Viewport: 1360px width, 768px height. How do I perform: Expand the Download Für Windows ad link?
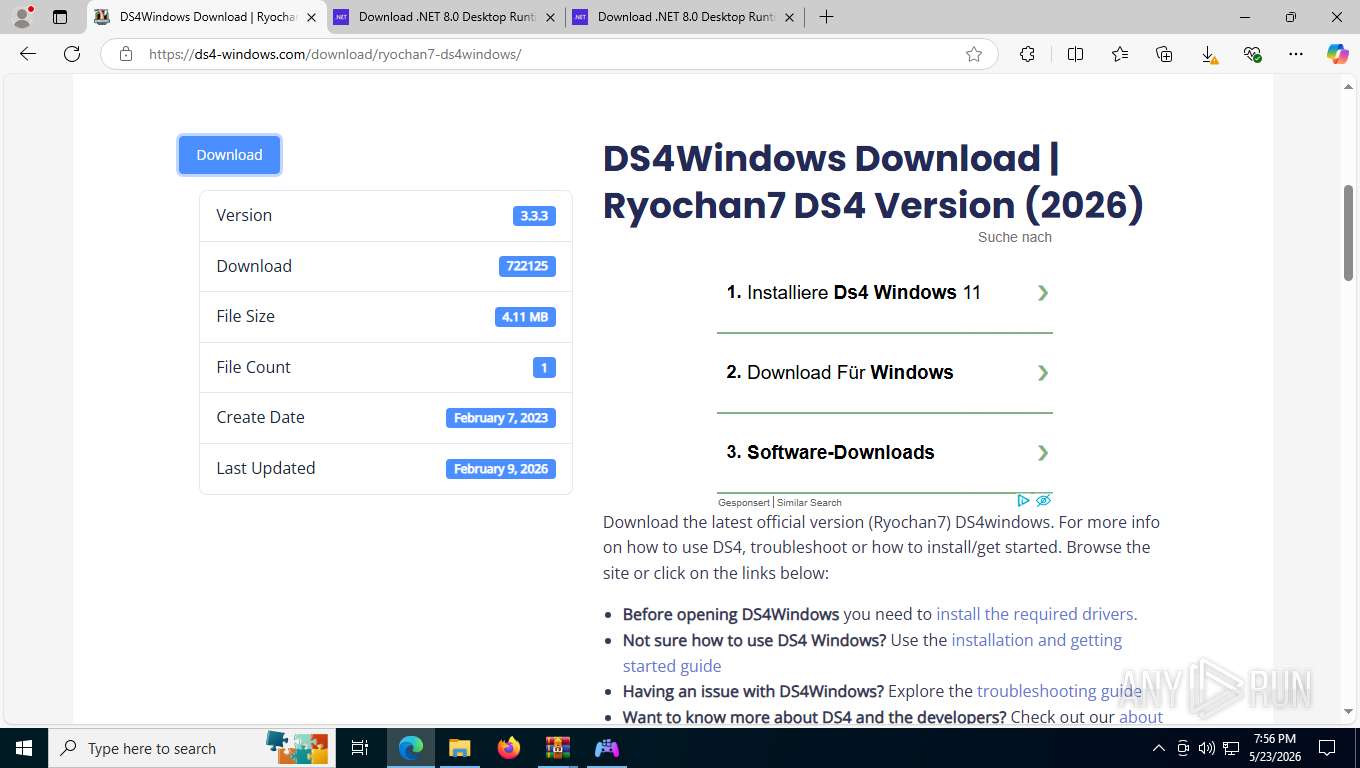[885, 372]
